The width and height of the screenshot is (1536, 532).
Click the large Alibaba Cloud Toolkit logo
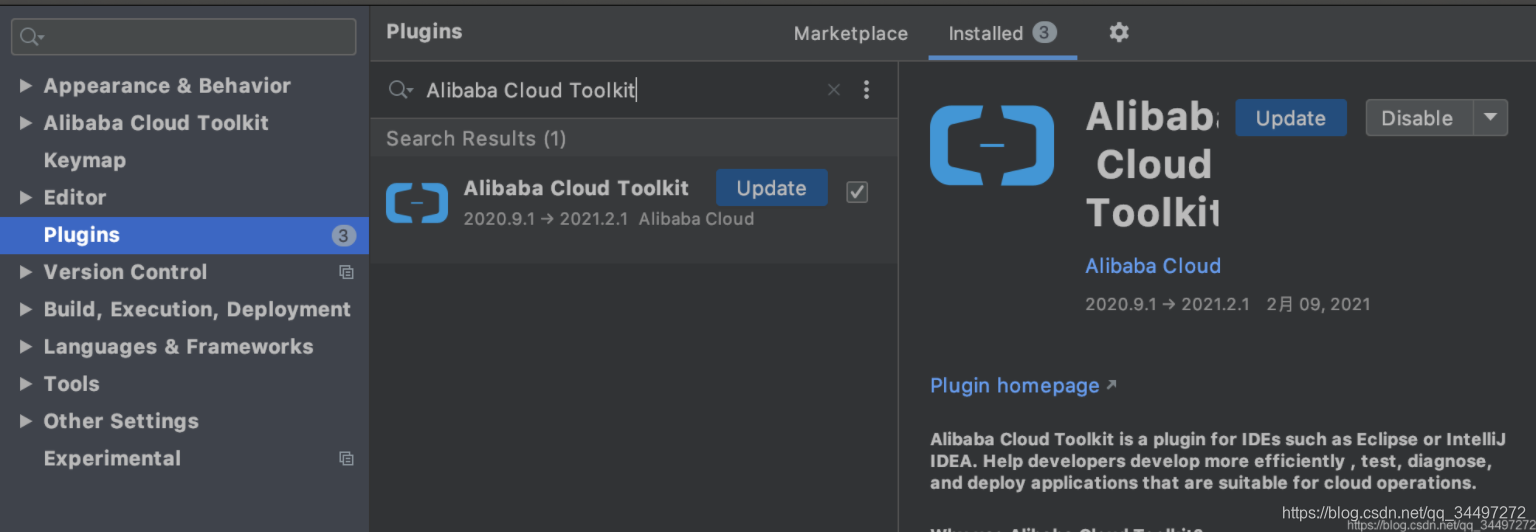(x=991, y=146)
